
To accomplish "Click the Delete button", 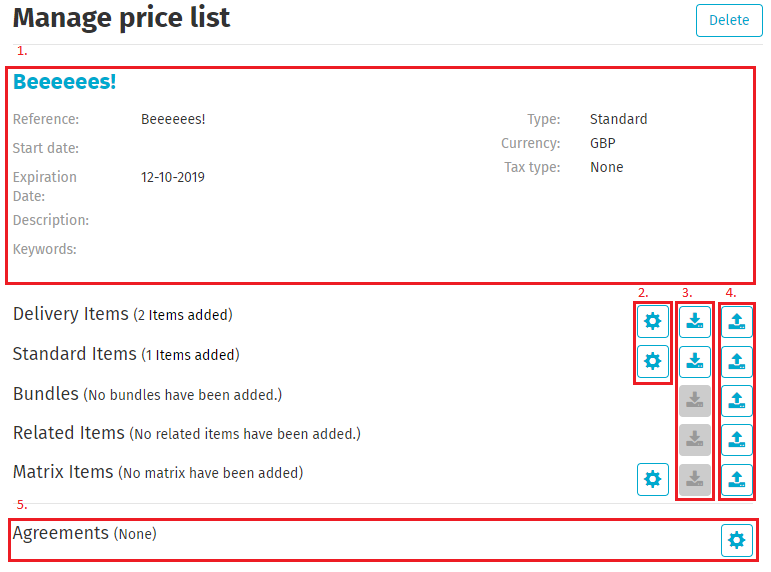I will (729, 20).
